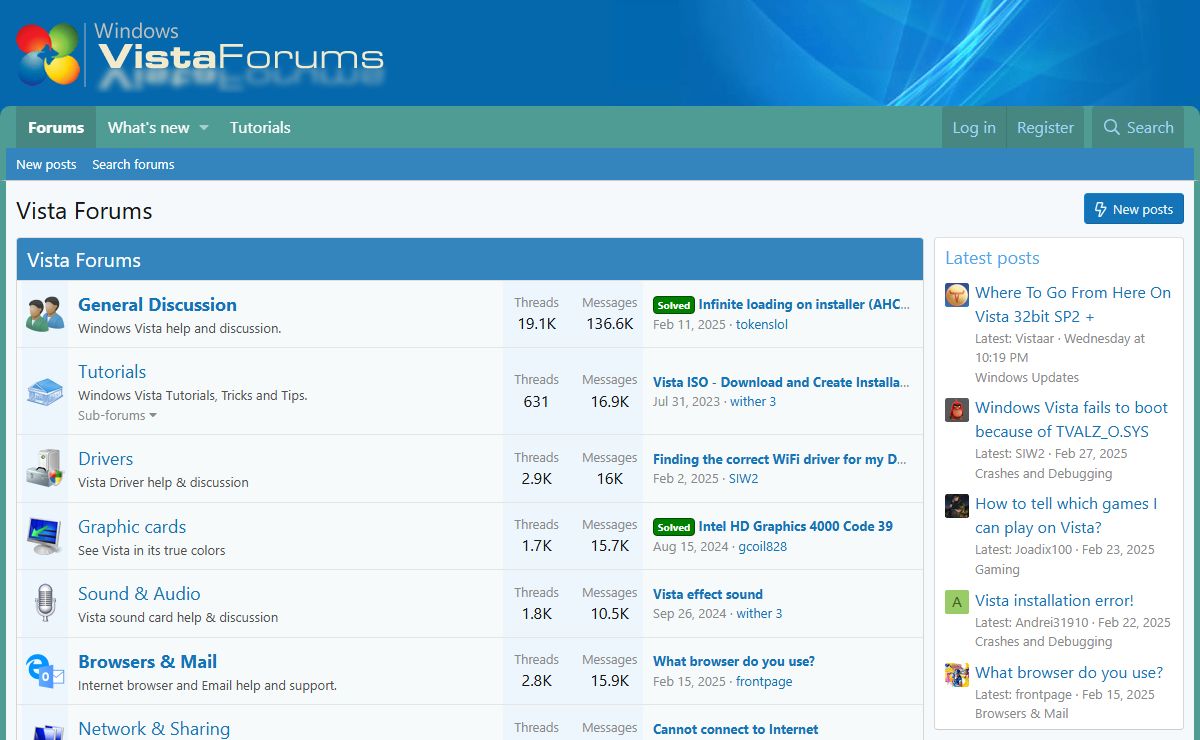Click the Browsers & Mail icon
The image size is (1200, 740).
[x=45, y=671]
